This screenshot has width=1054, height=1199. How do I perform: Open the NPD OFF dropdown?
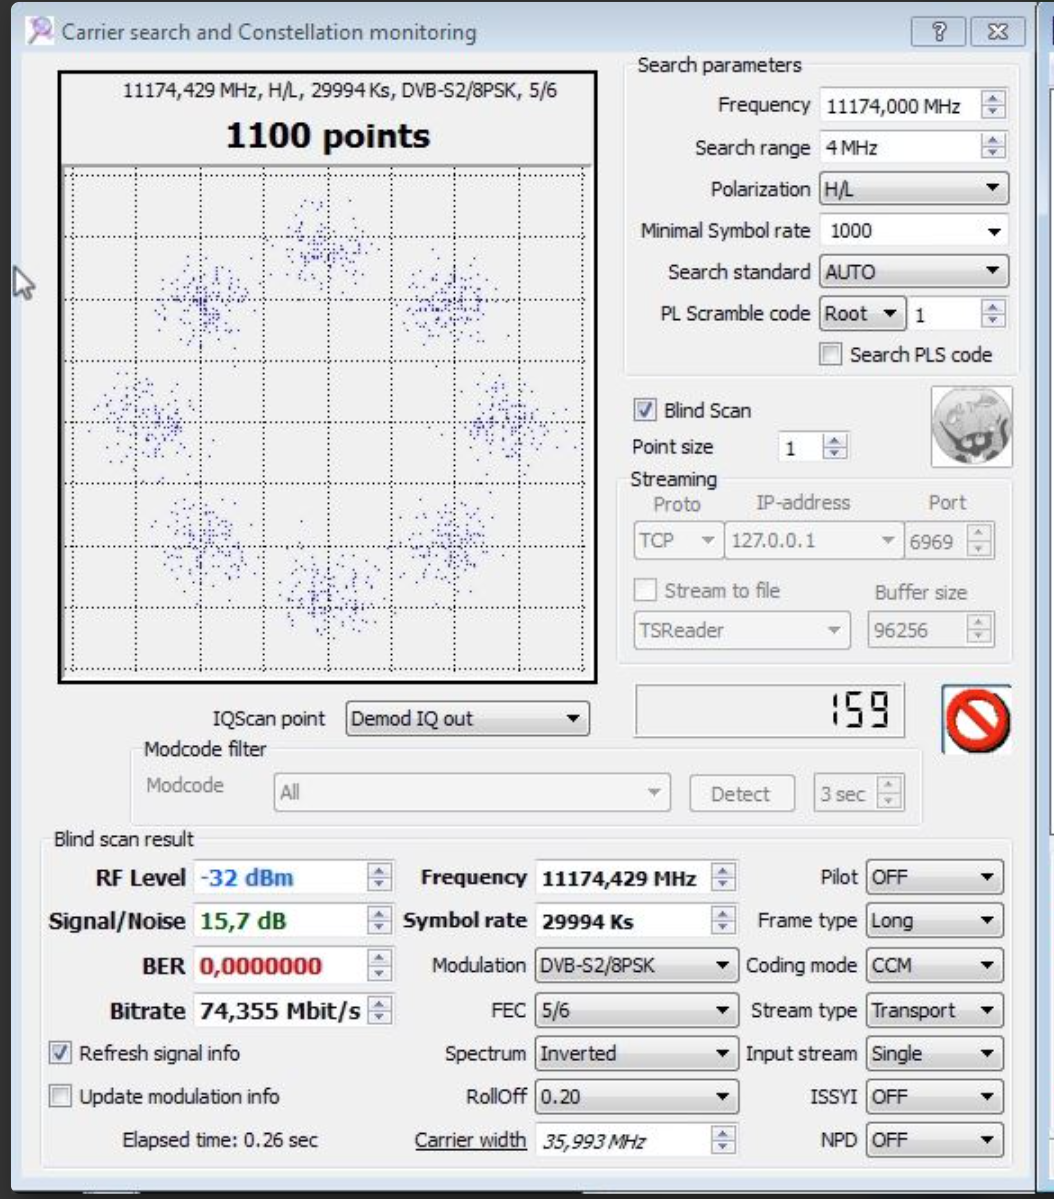point(935,1139)
